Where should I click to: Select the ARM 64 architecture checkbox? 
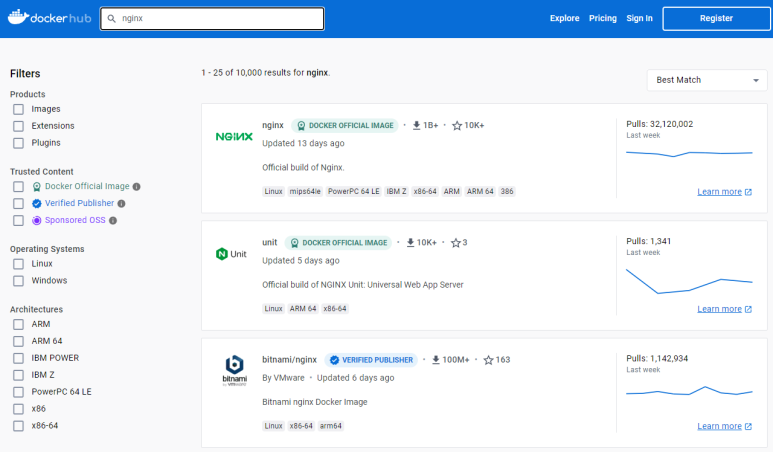click(x=18, y=341)
